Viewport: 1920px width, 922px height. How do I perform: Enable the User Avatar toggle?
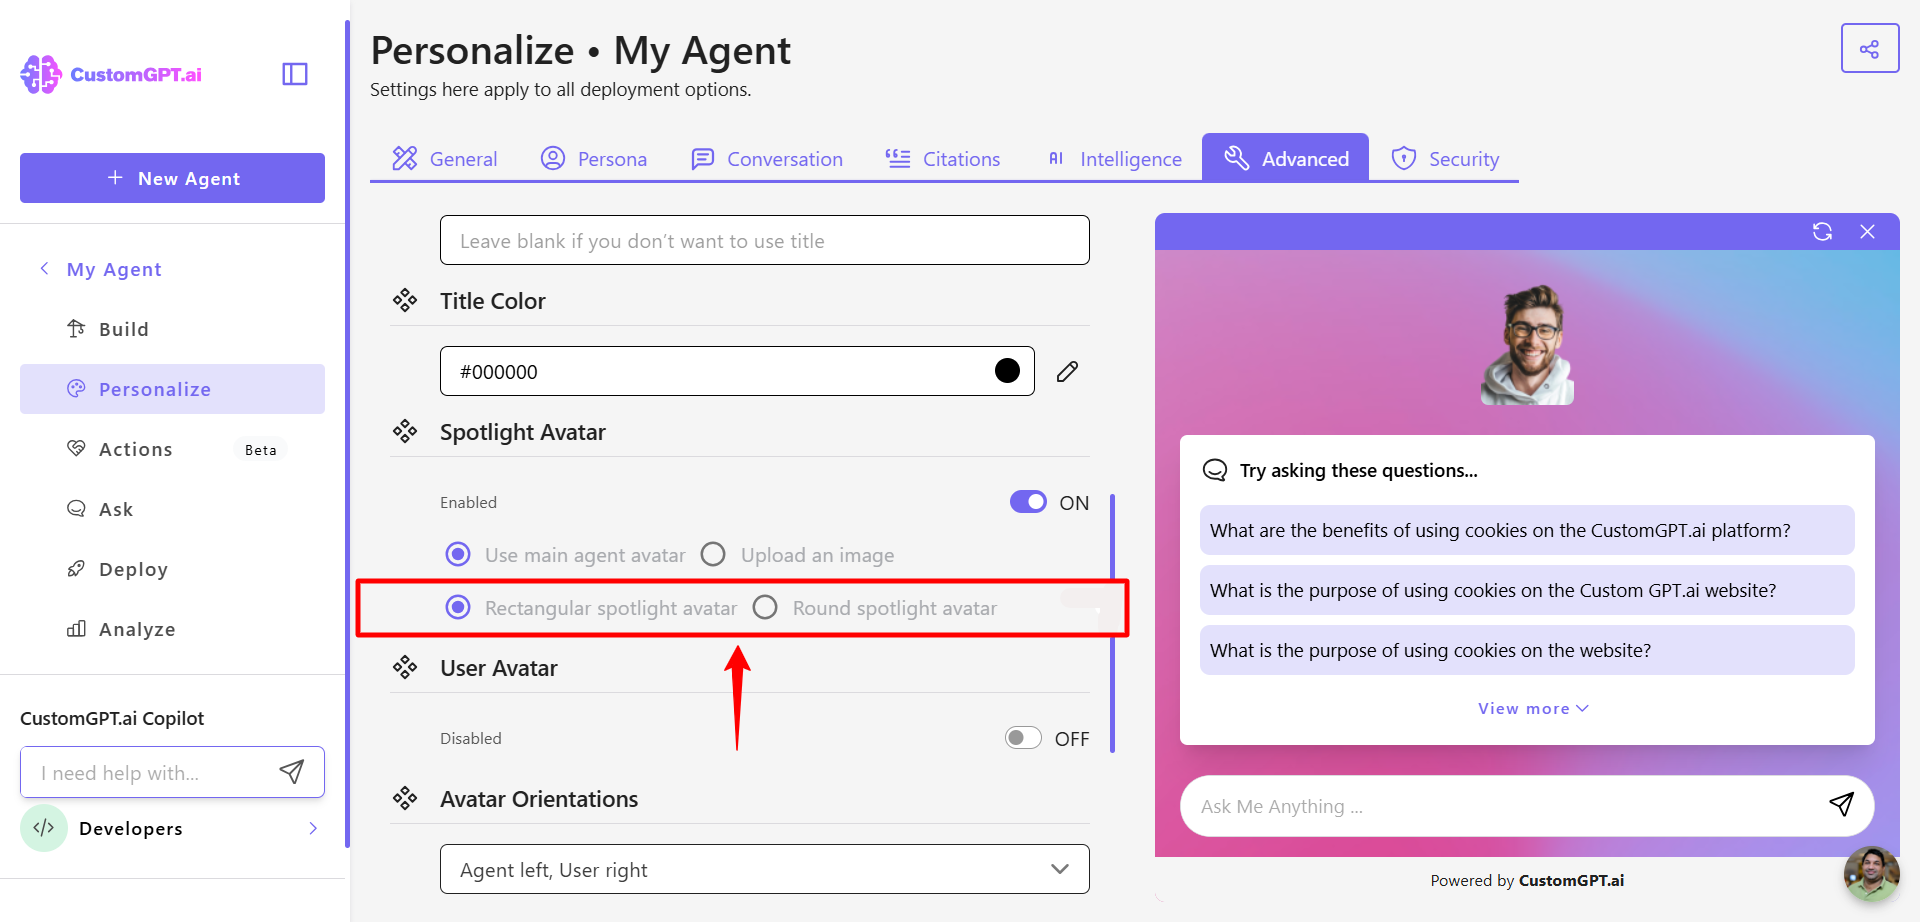1023,738
